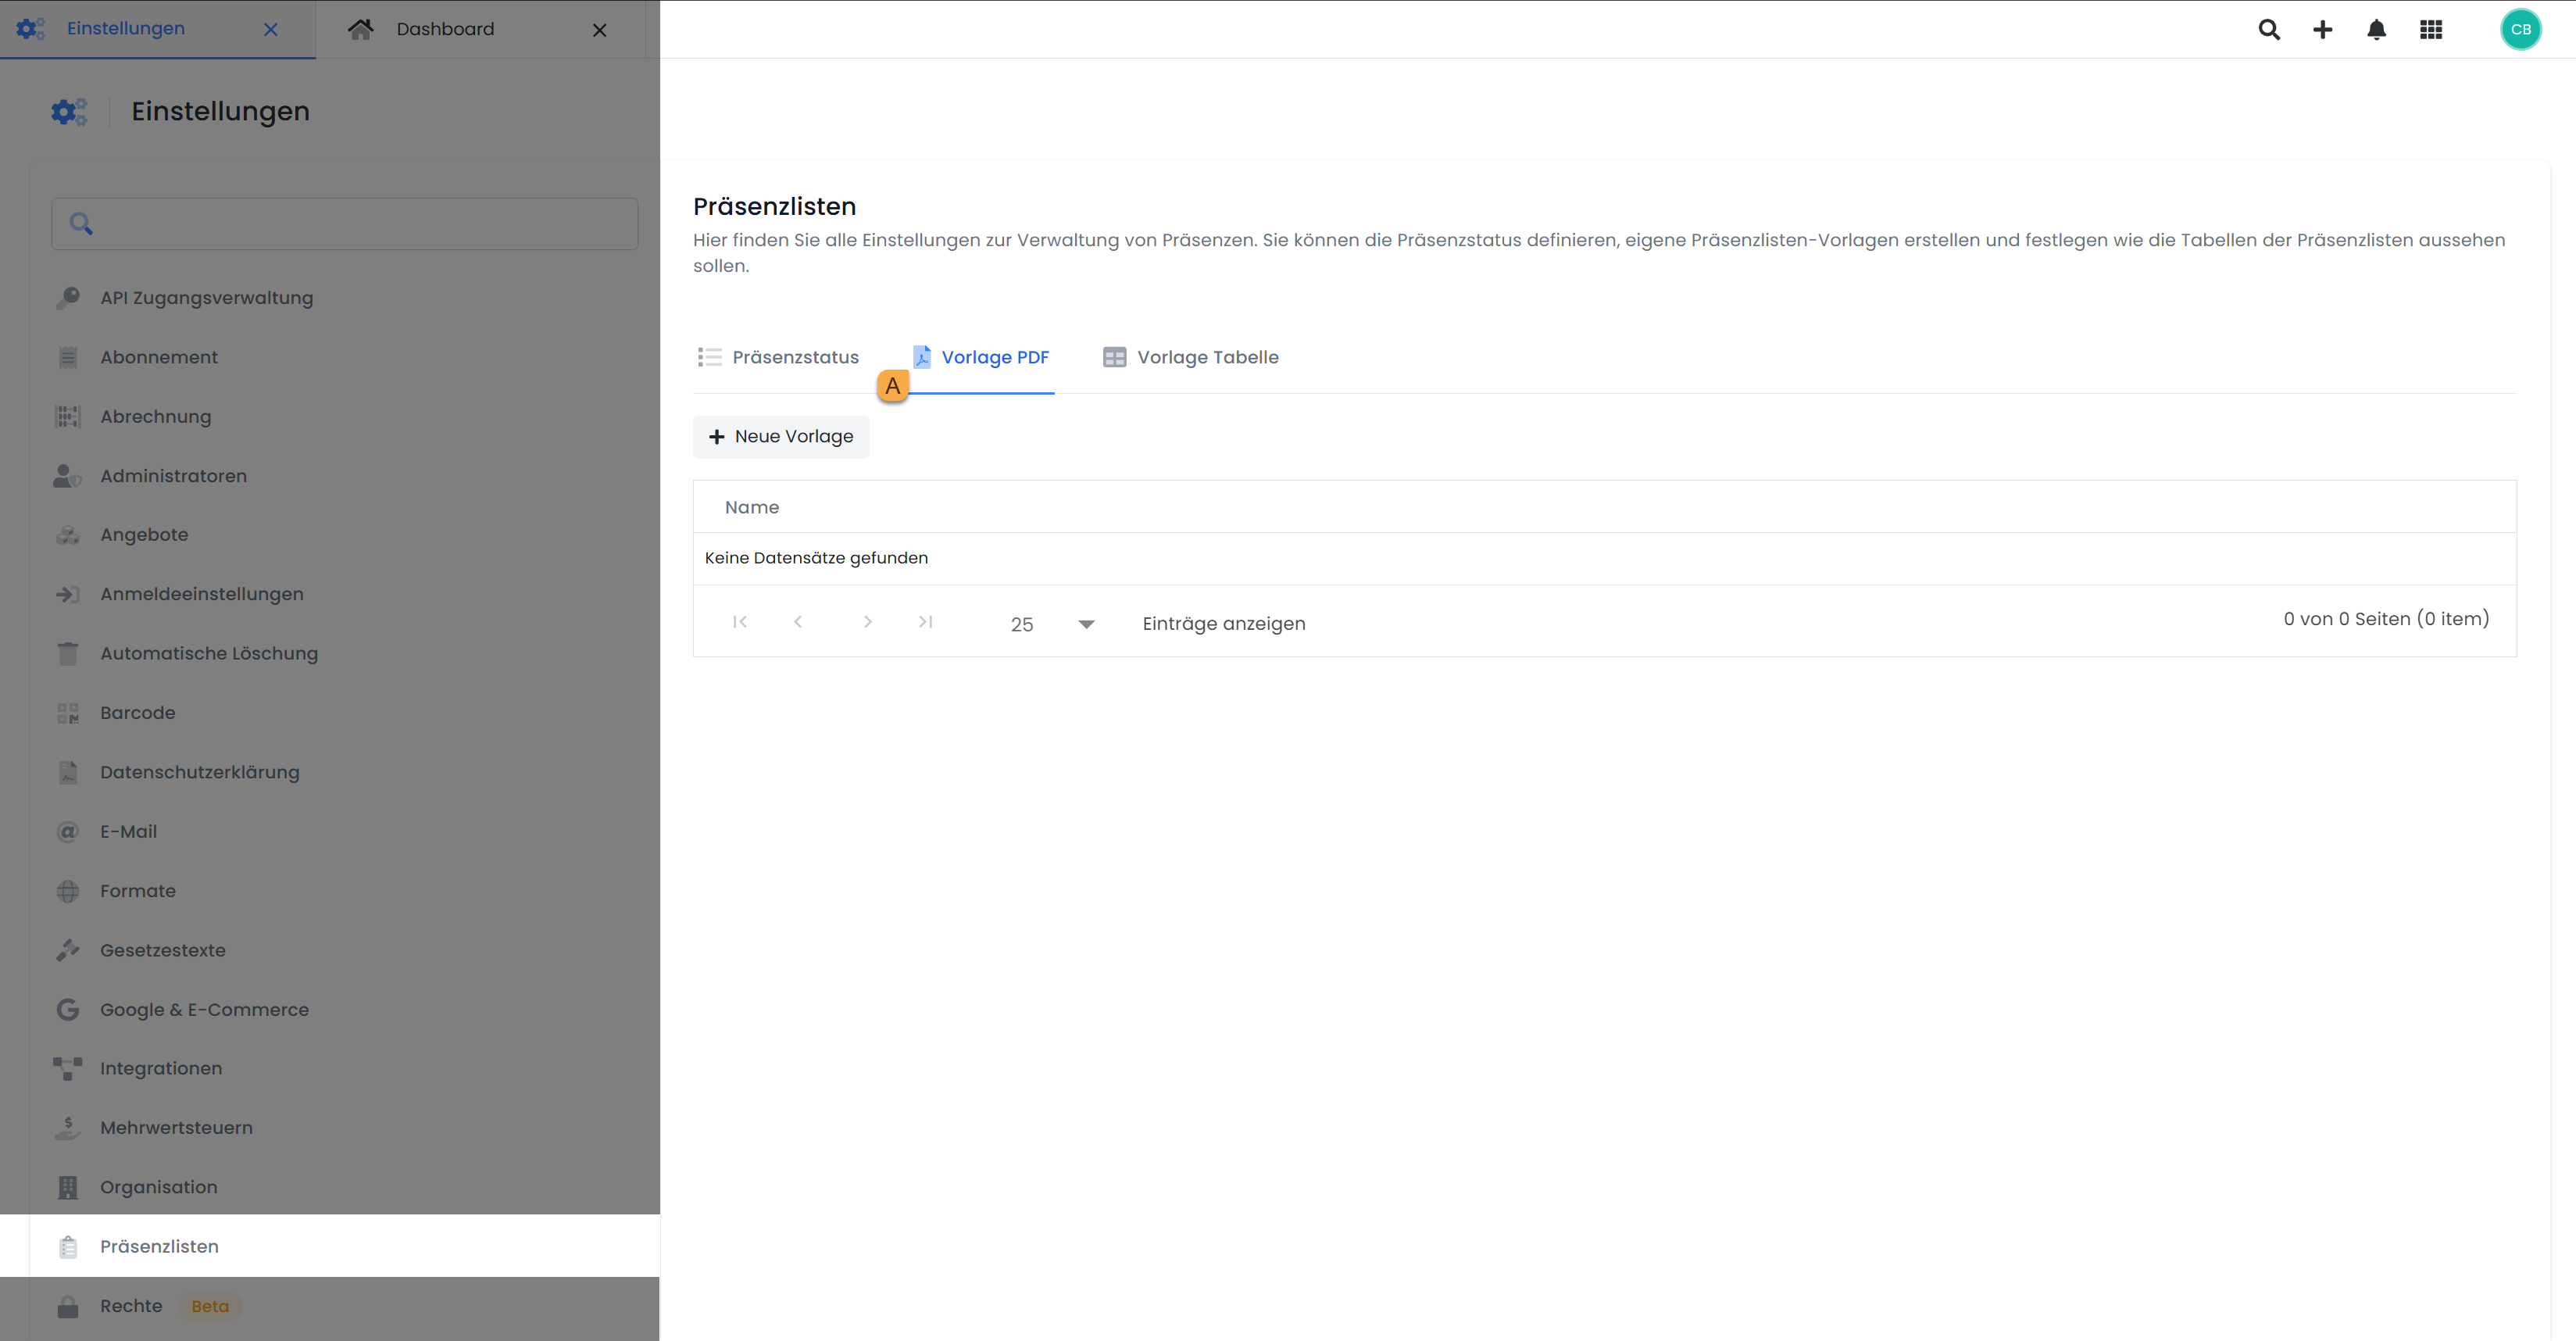Click the Dashboard home icon

pyautogui.click(x=361, y=29)
